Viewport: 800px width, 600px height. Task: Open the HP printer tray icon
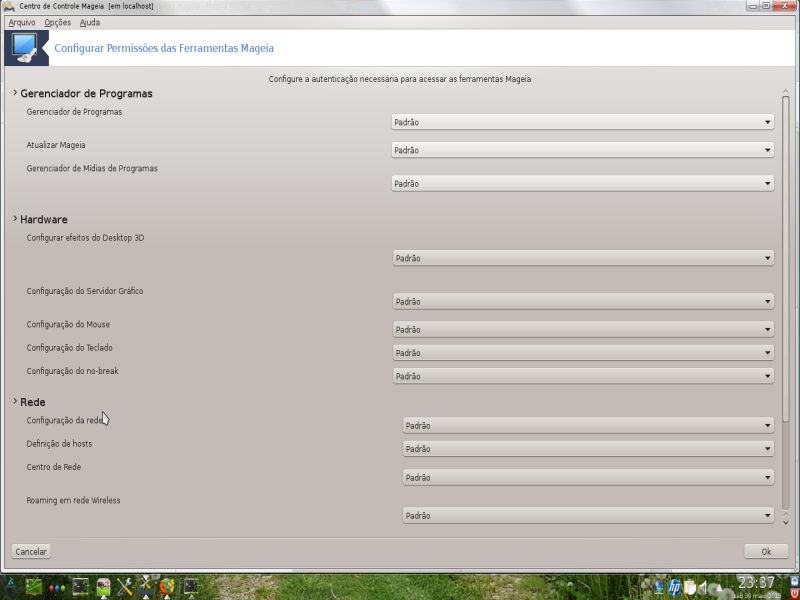tap(674, 588)
